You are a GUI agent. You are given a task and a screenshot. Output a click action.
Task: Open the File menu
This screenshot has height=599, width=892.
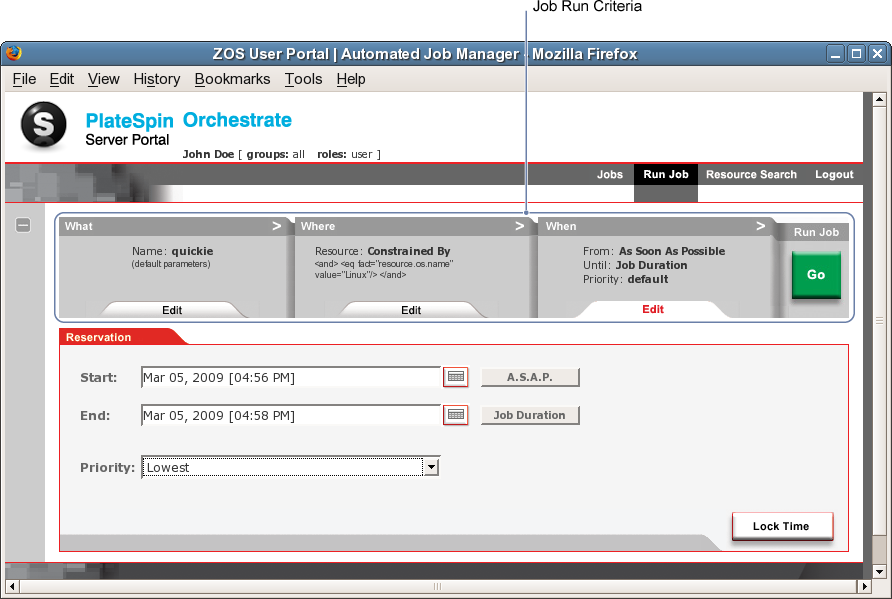pyautogui.click(x=24, y=79)
